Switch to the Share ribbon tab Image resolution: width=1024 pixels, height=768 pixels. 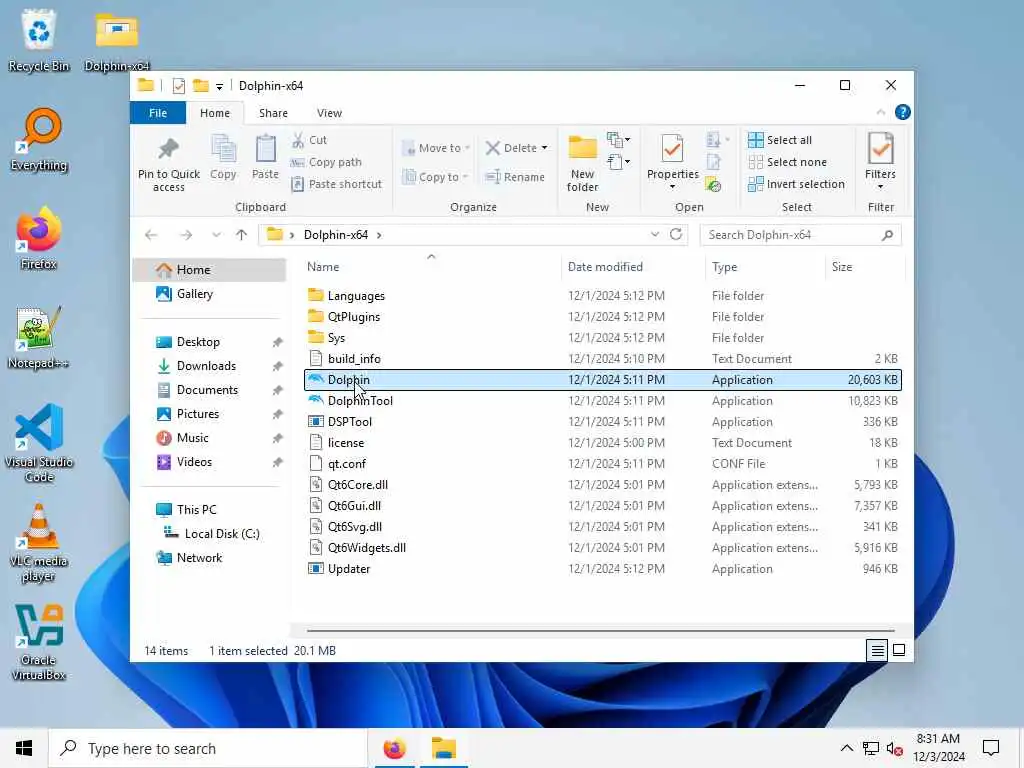pos(273,113)
